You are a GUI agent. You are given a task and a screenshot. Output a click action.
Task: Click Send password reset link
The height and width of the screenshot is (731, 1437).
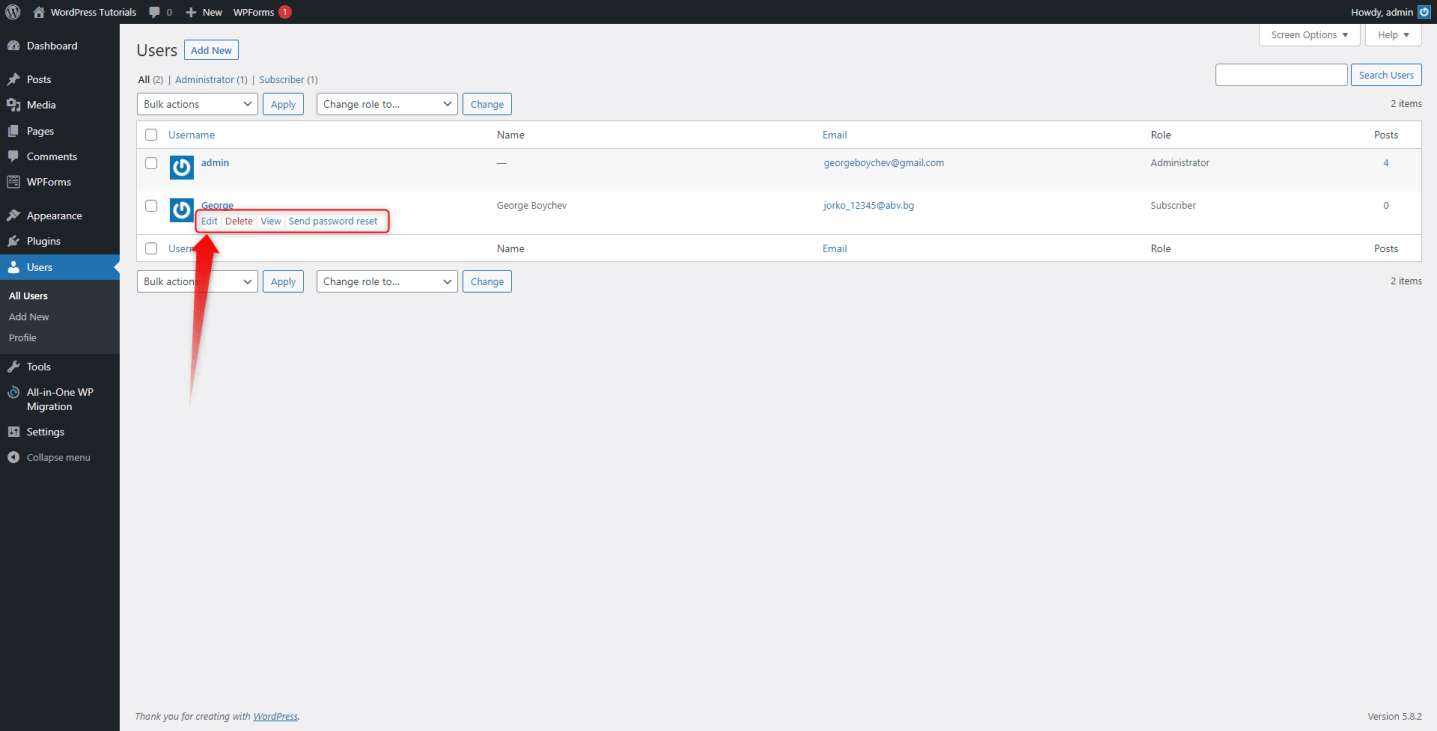pyautogui.click(x=333, y=221)
